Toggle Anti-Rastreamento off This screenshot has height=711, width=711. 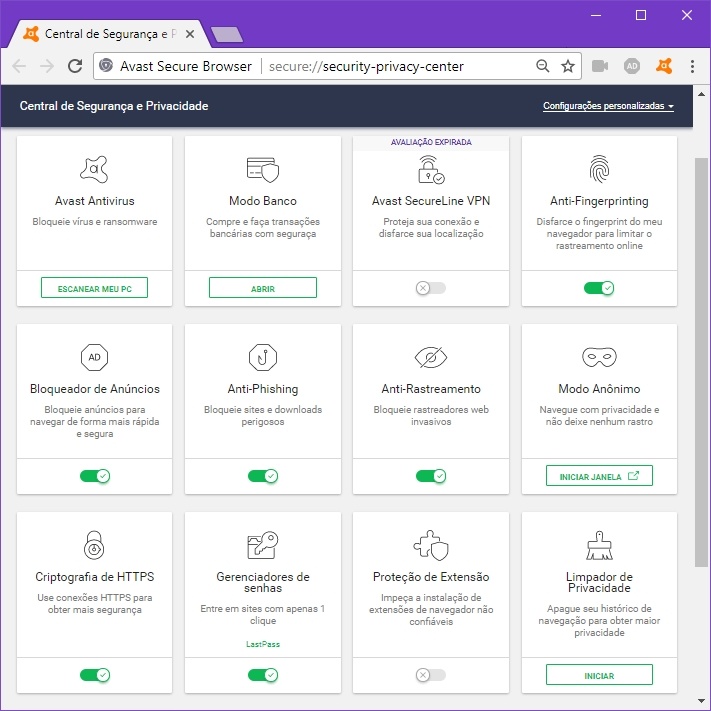click(431, 476)
